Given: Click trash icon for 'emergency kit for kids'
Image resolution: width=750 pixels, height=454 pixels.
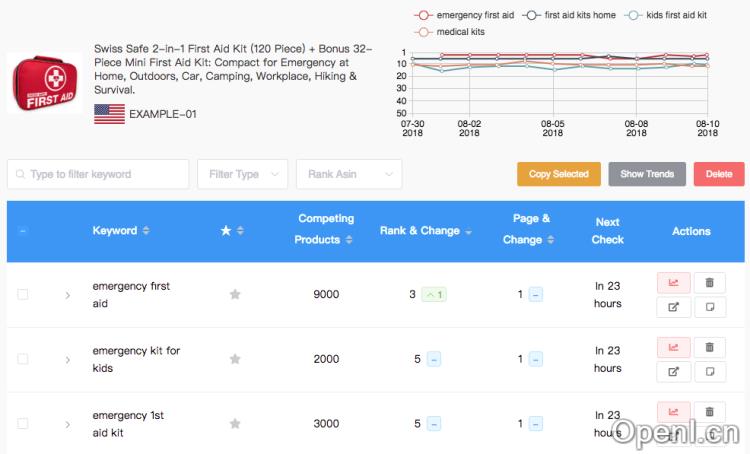Looking at the screenshot, I should (x=709, y=347).
